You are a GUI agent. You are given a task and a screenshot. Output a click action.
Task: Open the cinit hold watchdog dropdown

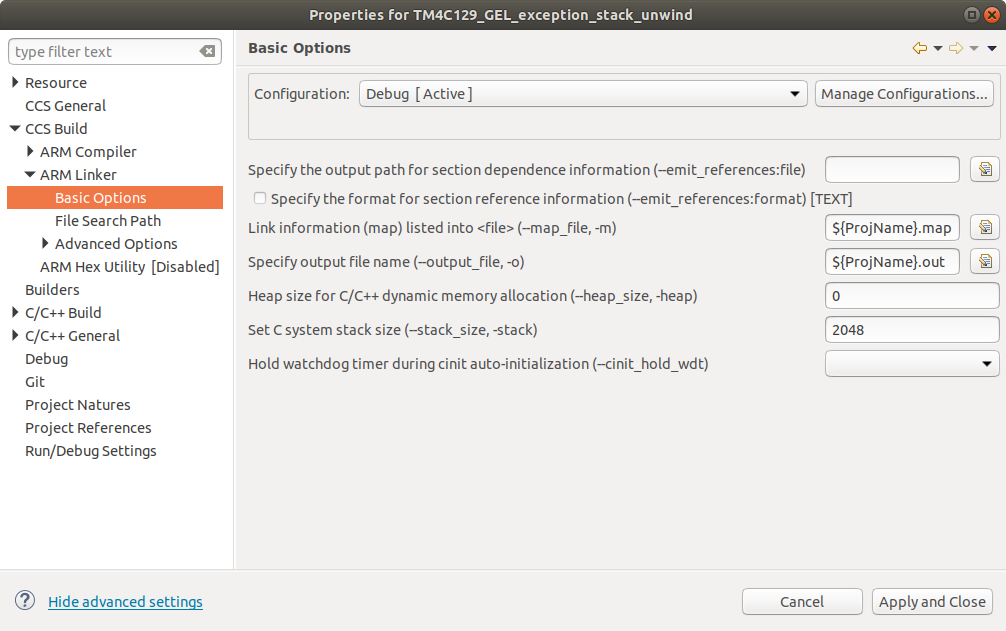click(x=912, y=364)
